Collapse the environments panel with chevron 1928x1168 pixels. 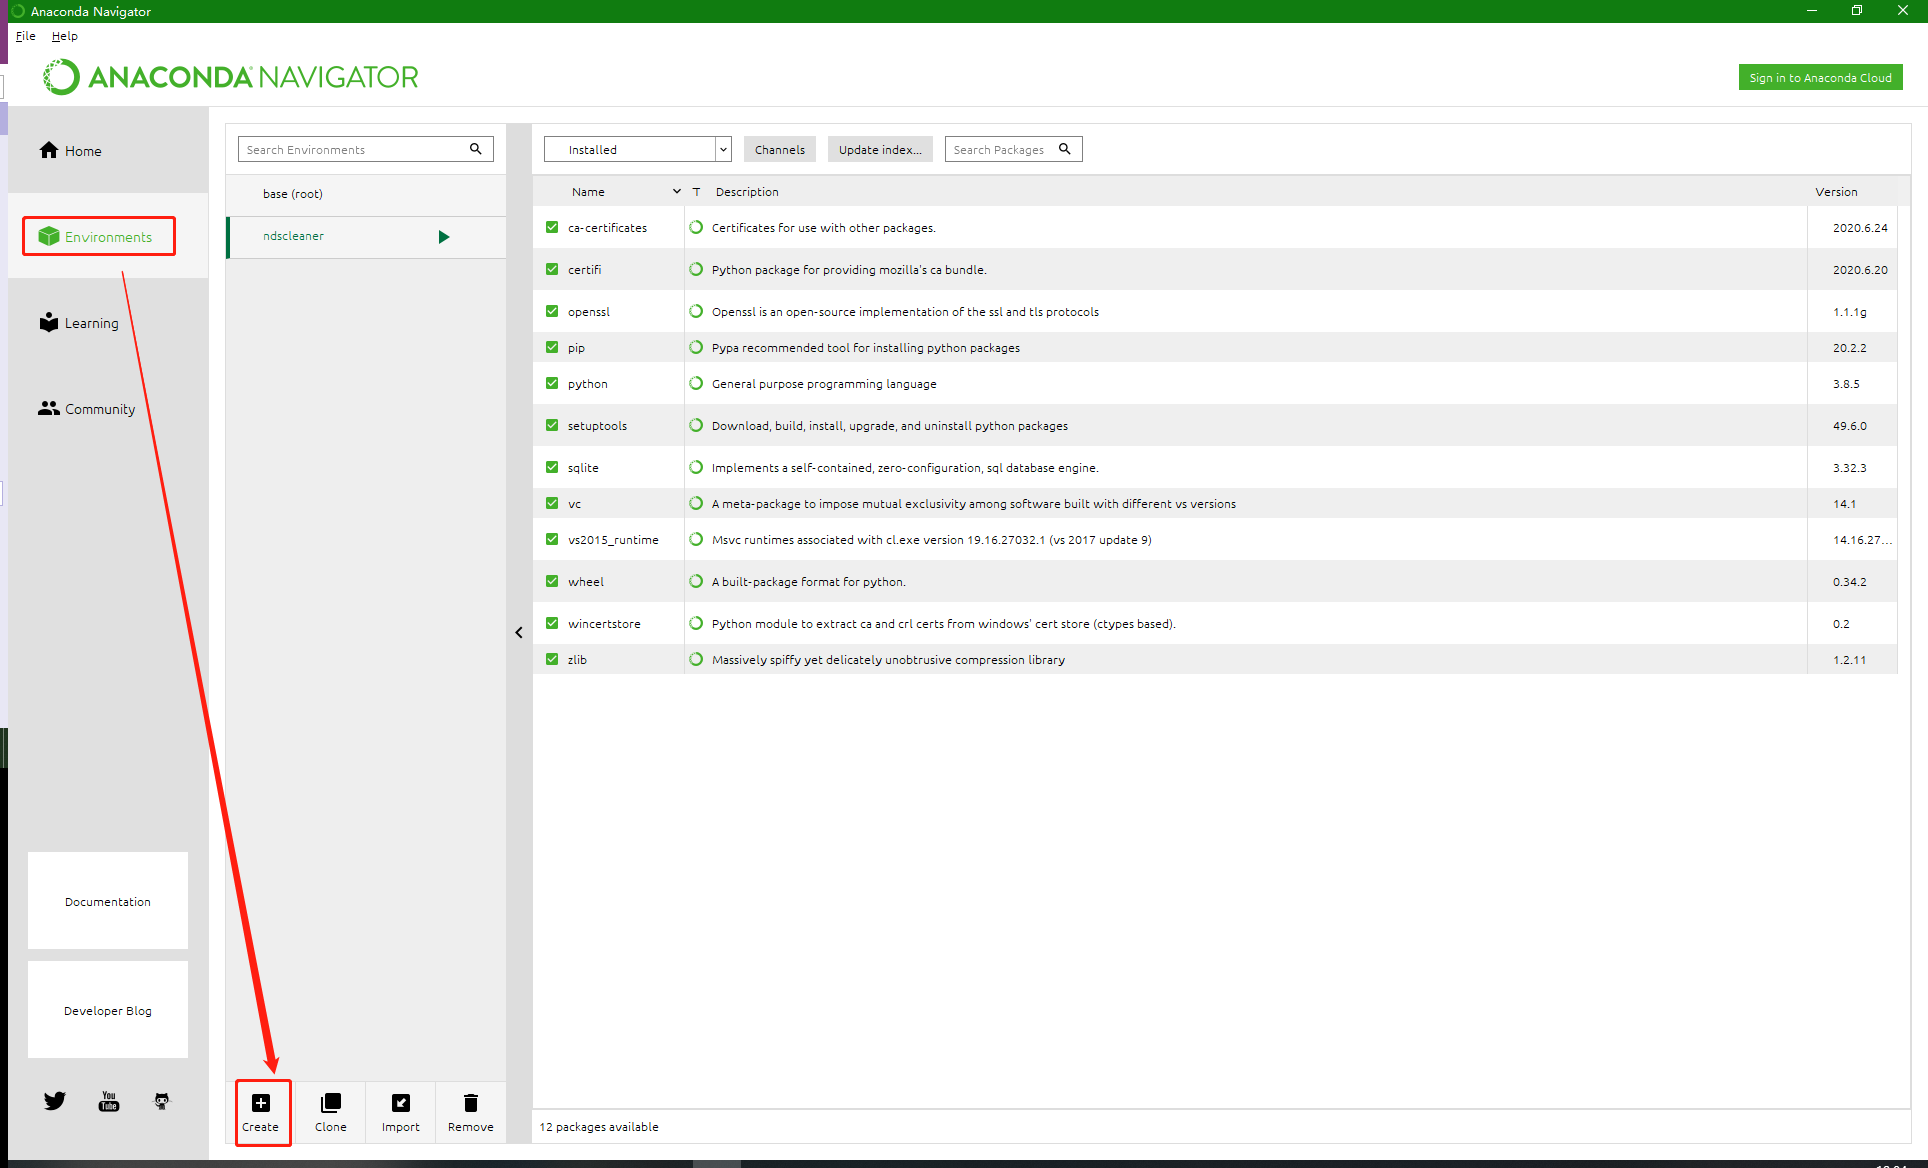(x=519, y=632)
